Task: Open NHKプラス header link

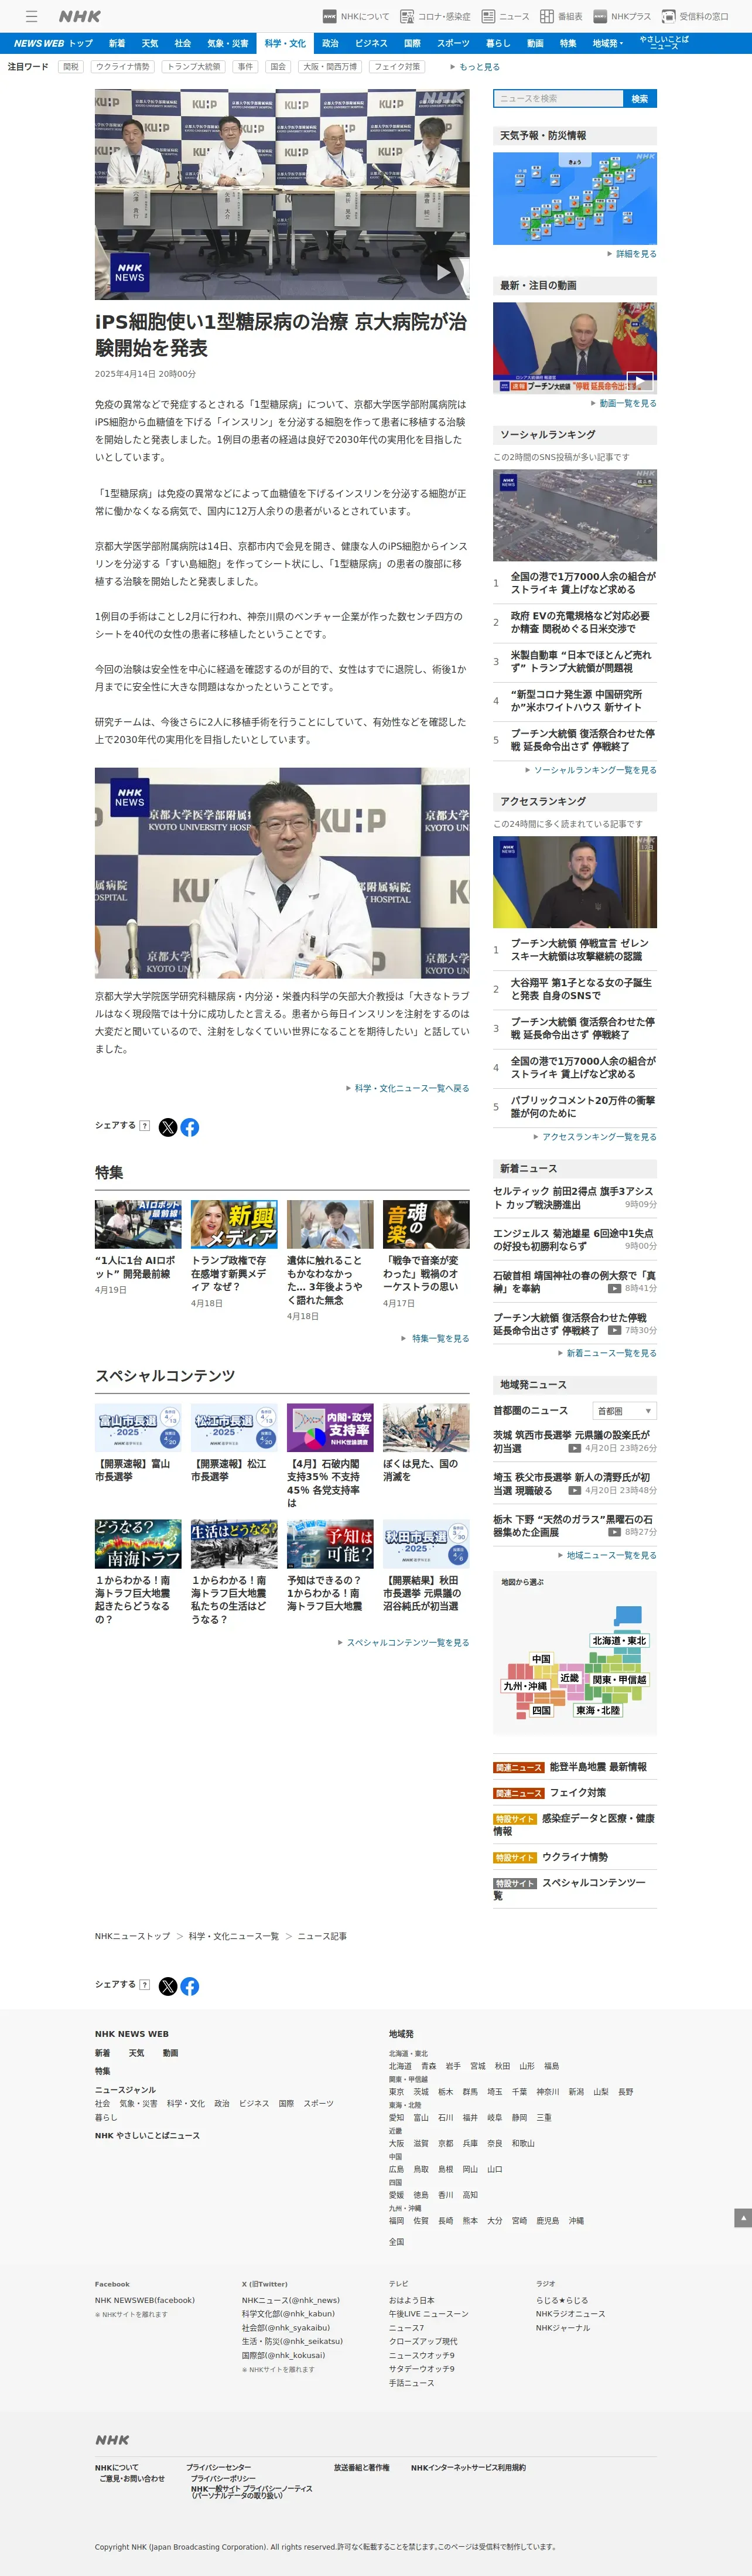Action: click(622, 16)
